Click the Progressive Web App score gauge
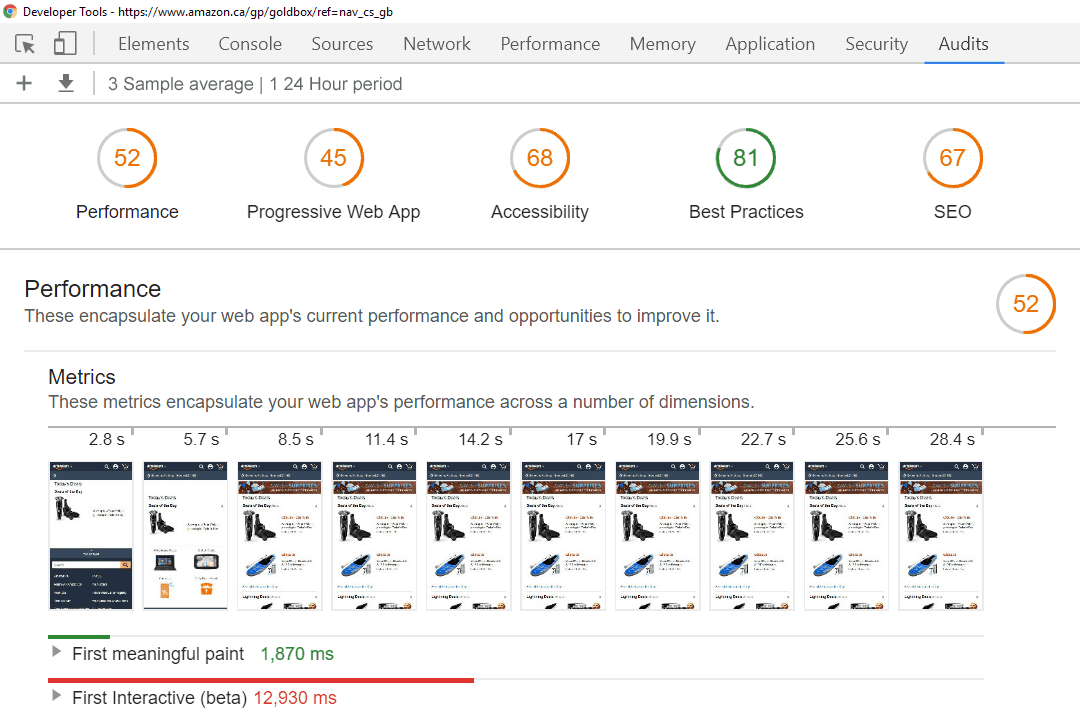1080x715 pixels. (x=333, y=158)
